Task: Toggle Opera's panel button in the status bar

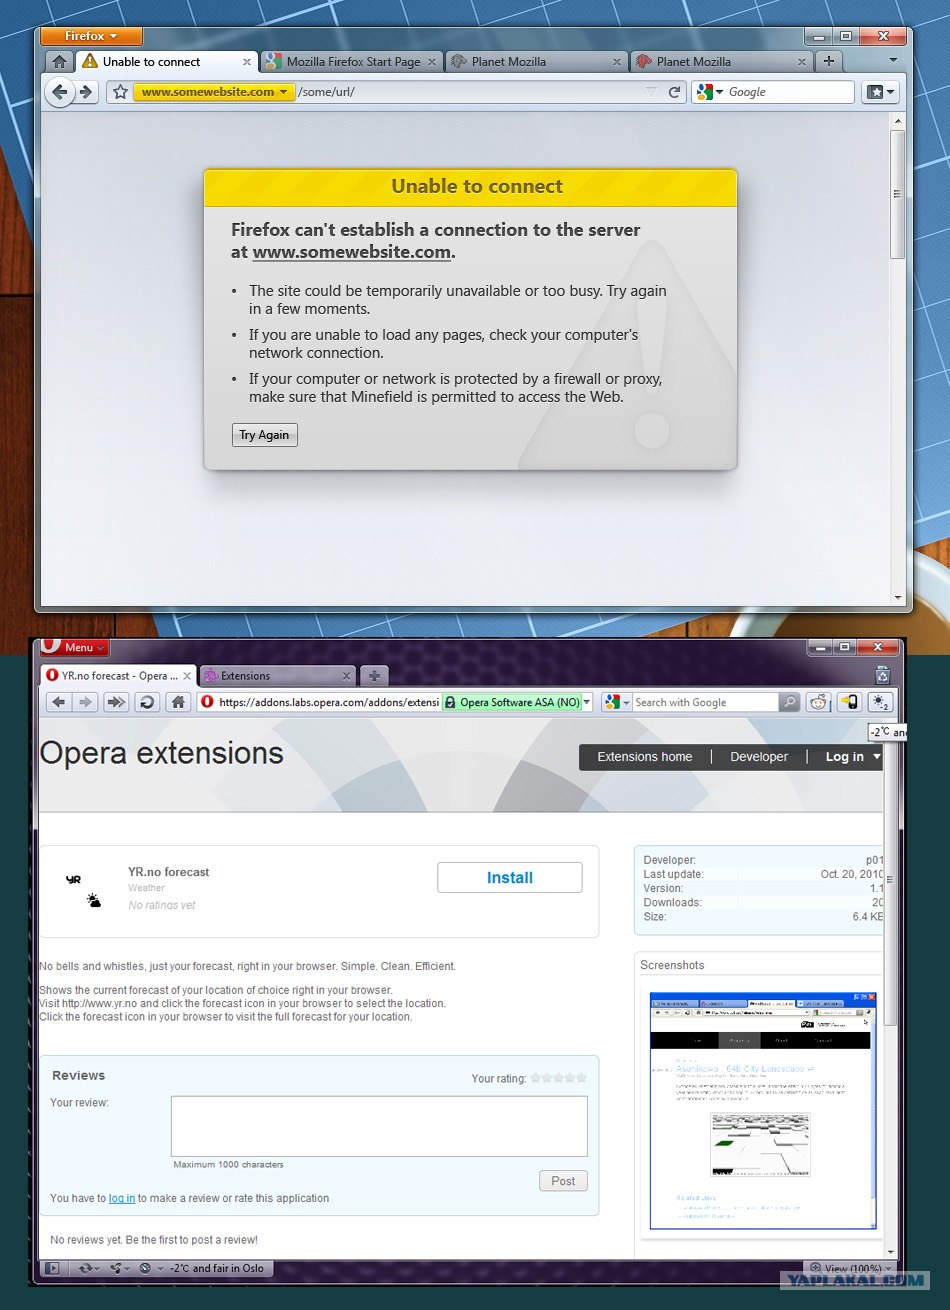Action: (x=53, y=1268)
